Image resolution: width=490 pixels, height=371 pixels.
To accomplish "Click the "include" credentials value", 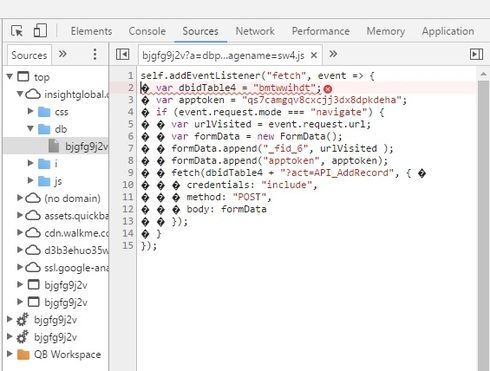I will 287,185.
